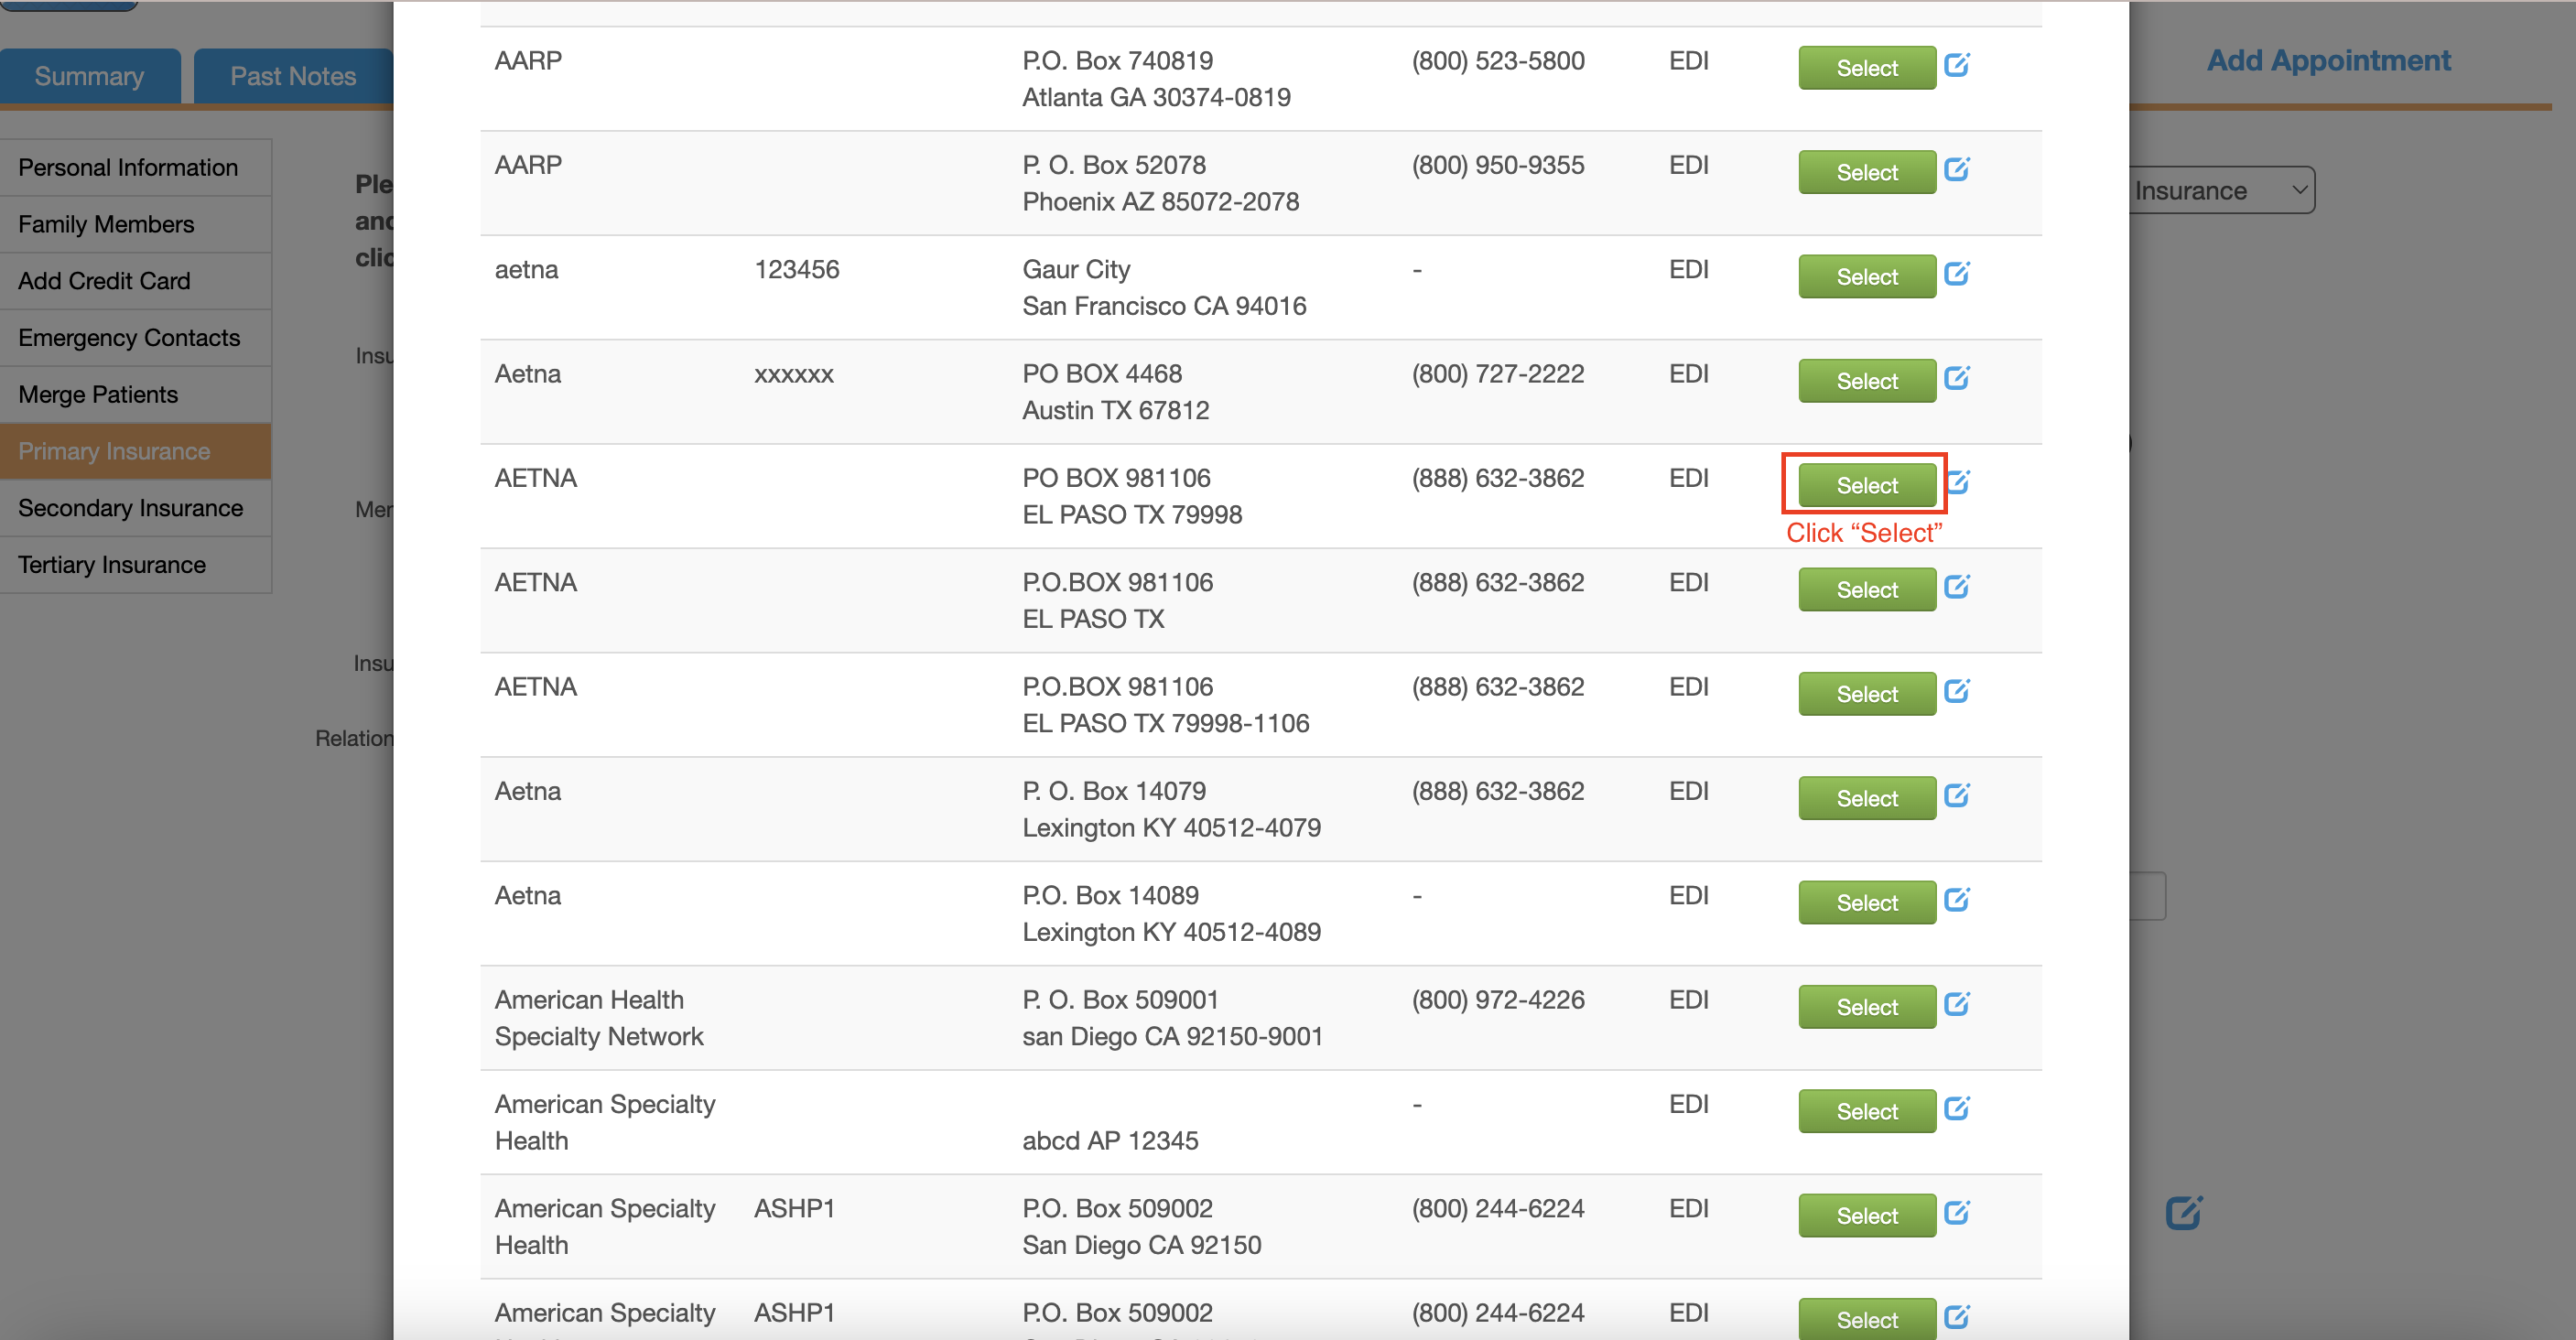Screen dimensions: 2576x1340
Task: Open Emergency Contacts section
Action: [135, 338]
